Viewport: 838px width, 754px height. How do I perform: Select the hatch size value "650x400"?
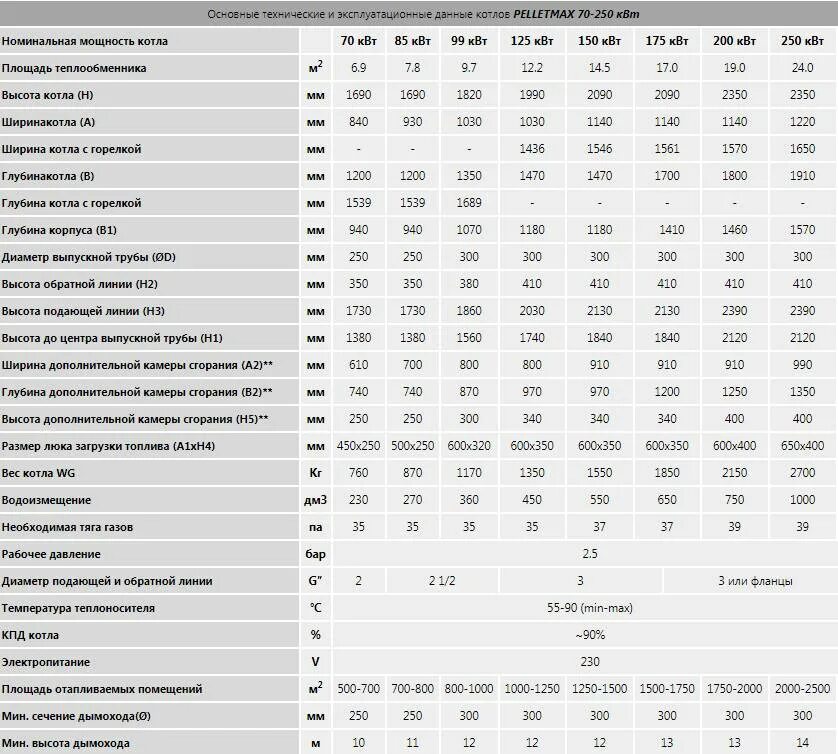pos(802,446)
